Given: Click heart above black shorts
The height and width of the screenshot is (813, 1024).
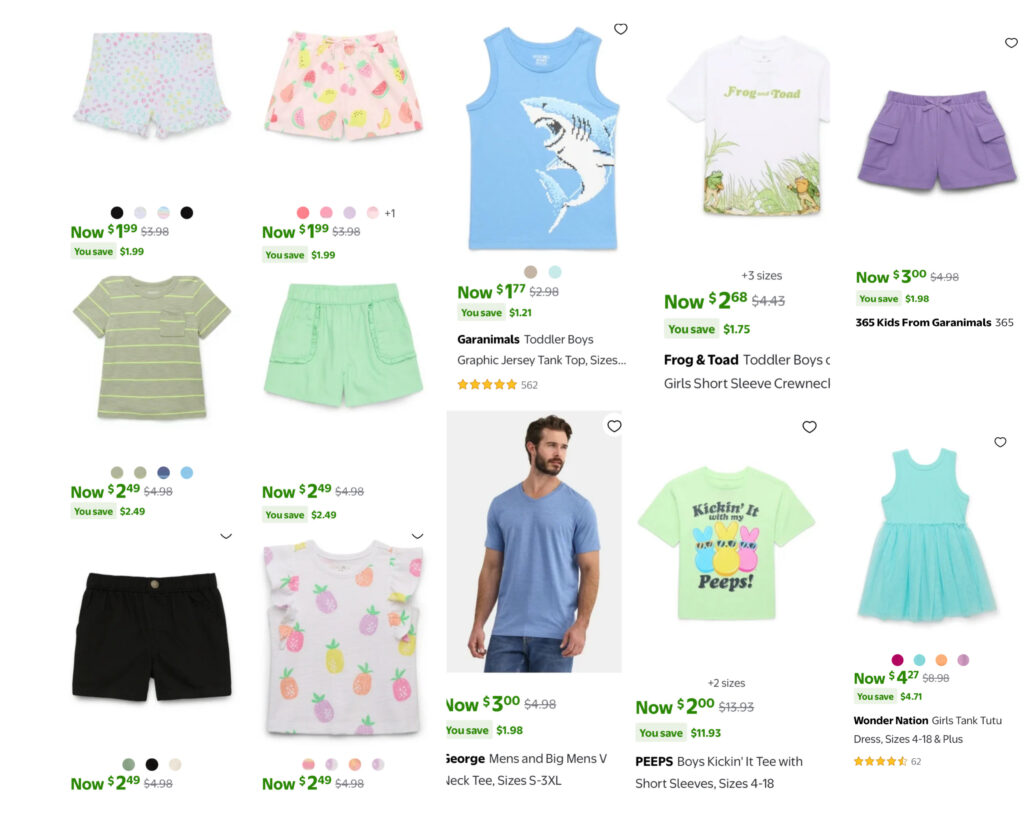Looking at the screenshot, I should tap(226, 535).
